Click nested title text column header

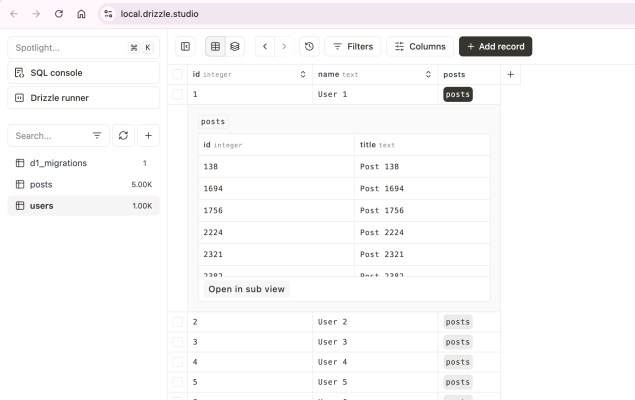[x=422, y=145]
